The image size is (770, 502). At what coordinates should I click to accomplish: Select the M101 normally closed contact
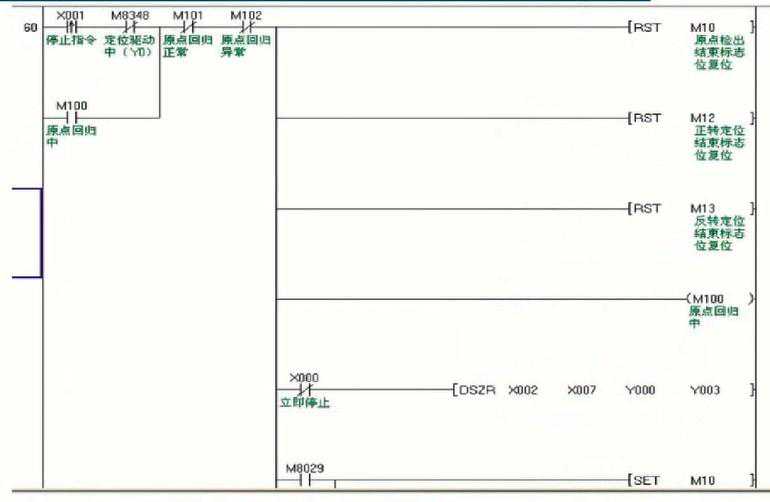(x=187, y=27)
